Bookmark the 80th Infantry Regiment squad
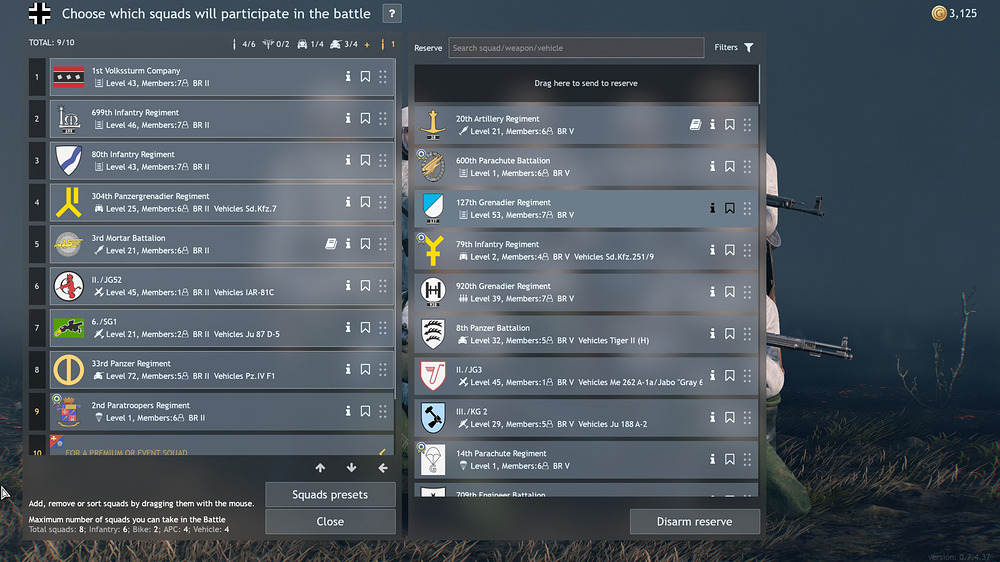This screenshot has height=562, width=1000. pos(365,160)
